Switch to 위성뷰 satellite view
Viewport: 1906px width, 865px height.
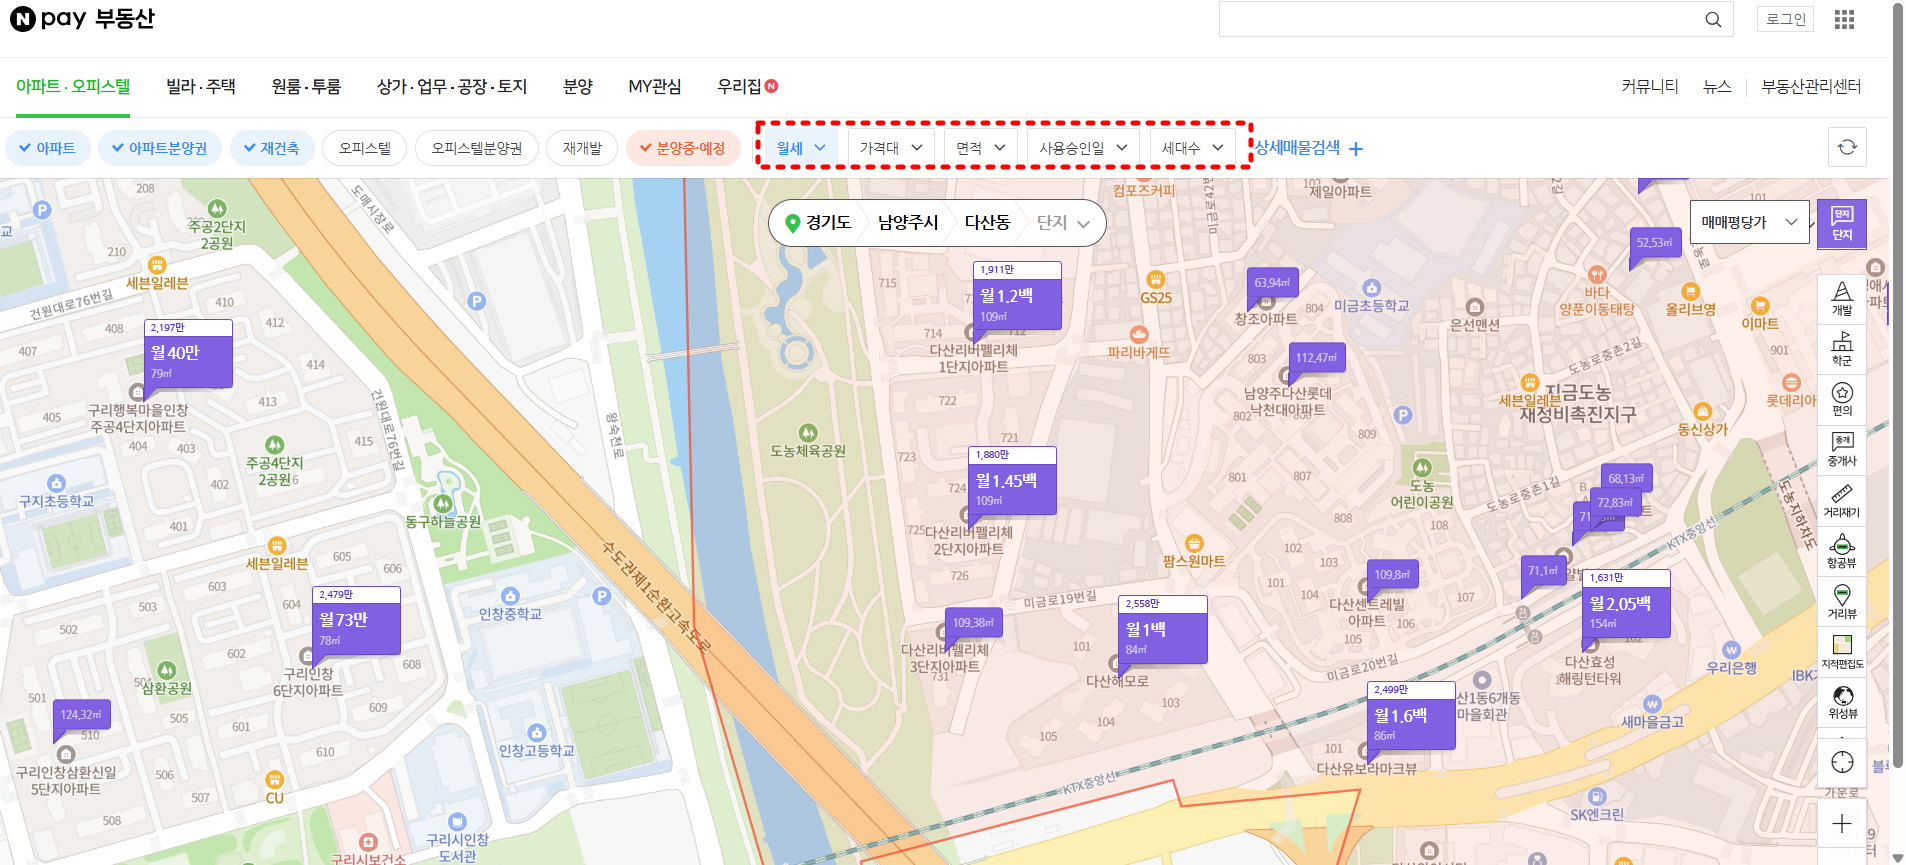(x=1842, y=702)
